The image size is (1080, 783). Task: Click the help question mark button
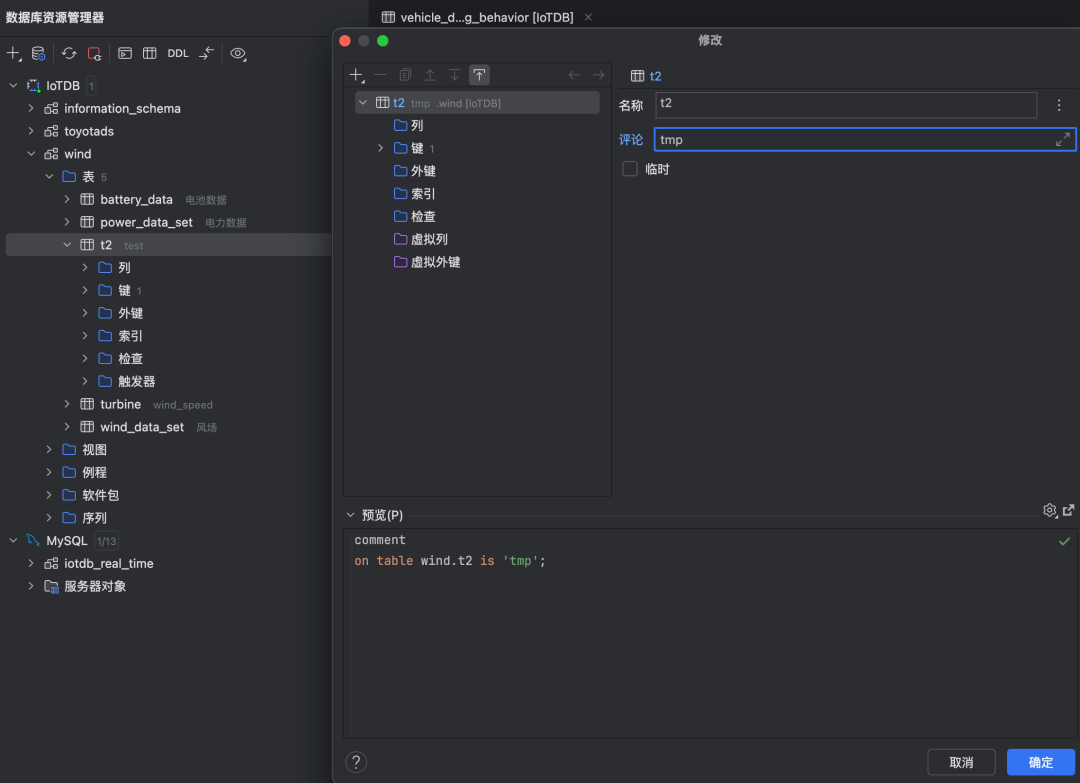[x=356, y=762]
